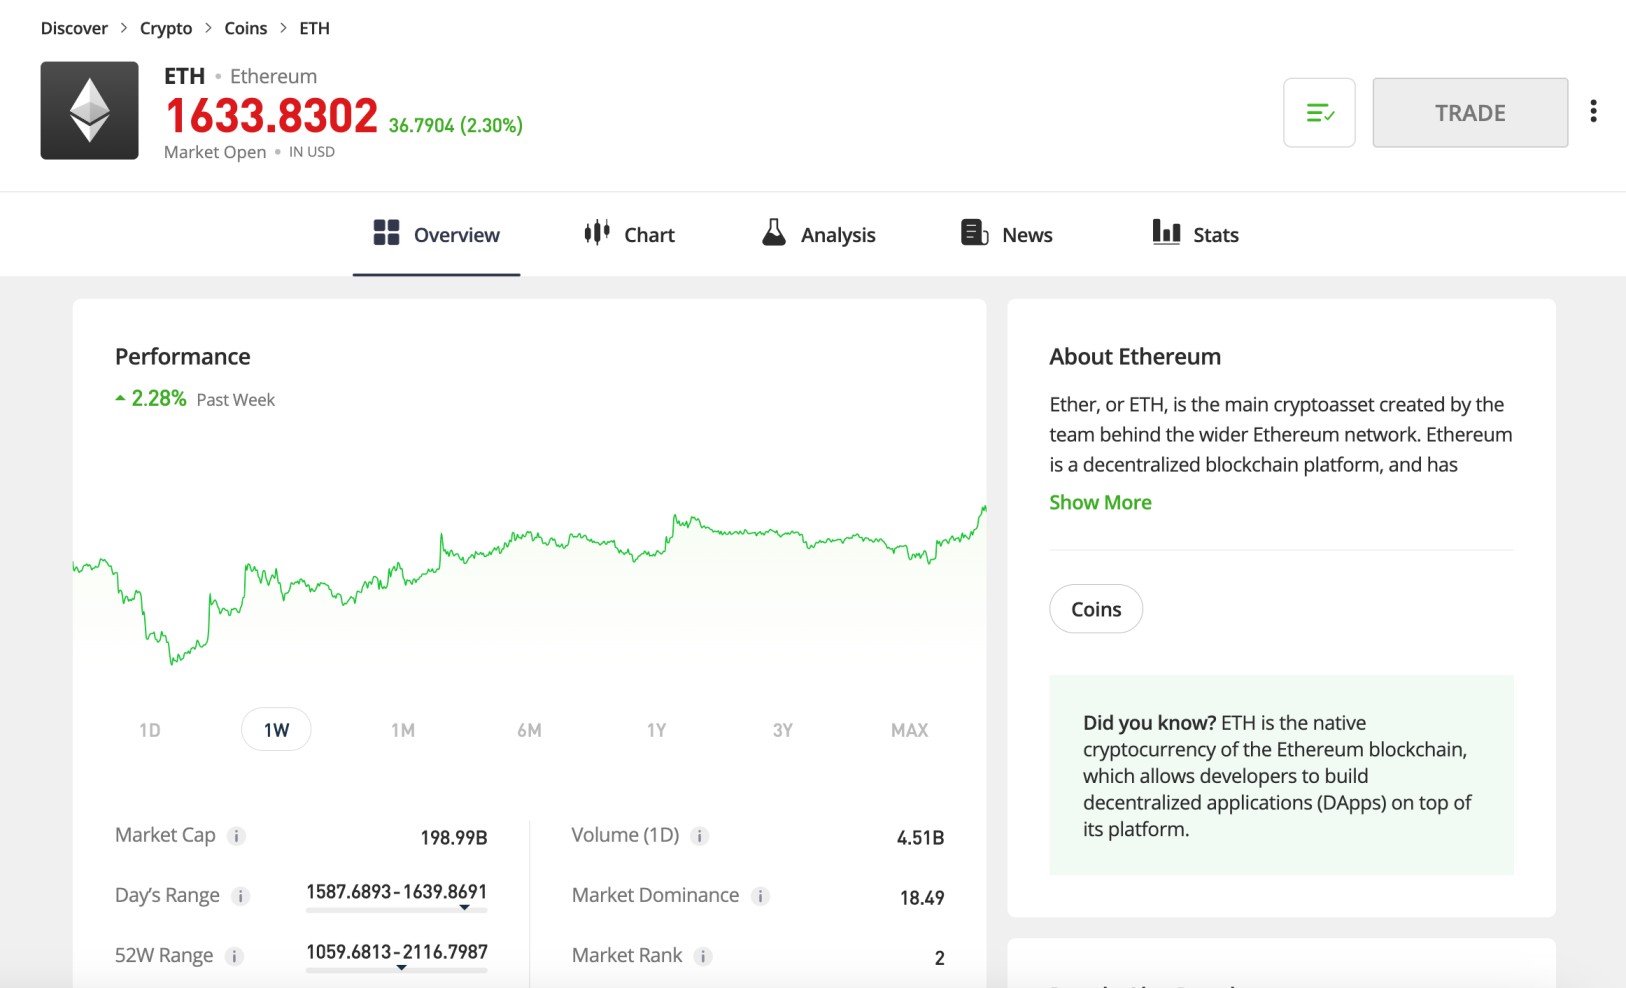1626x988 pixels.
Task: Select the Overview tab
Action: (x=436, y=235)
